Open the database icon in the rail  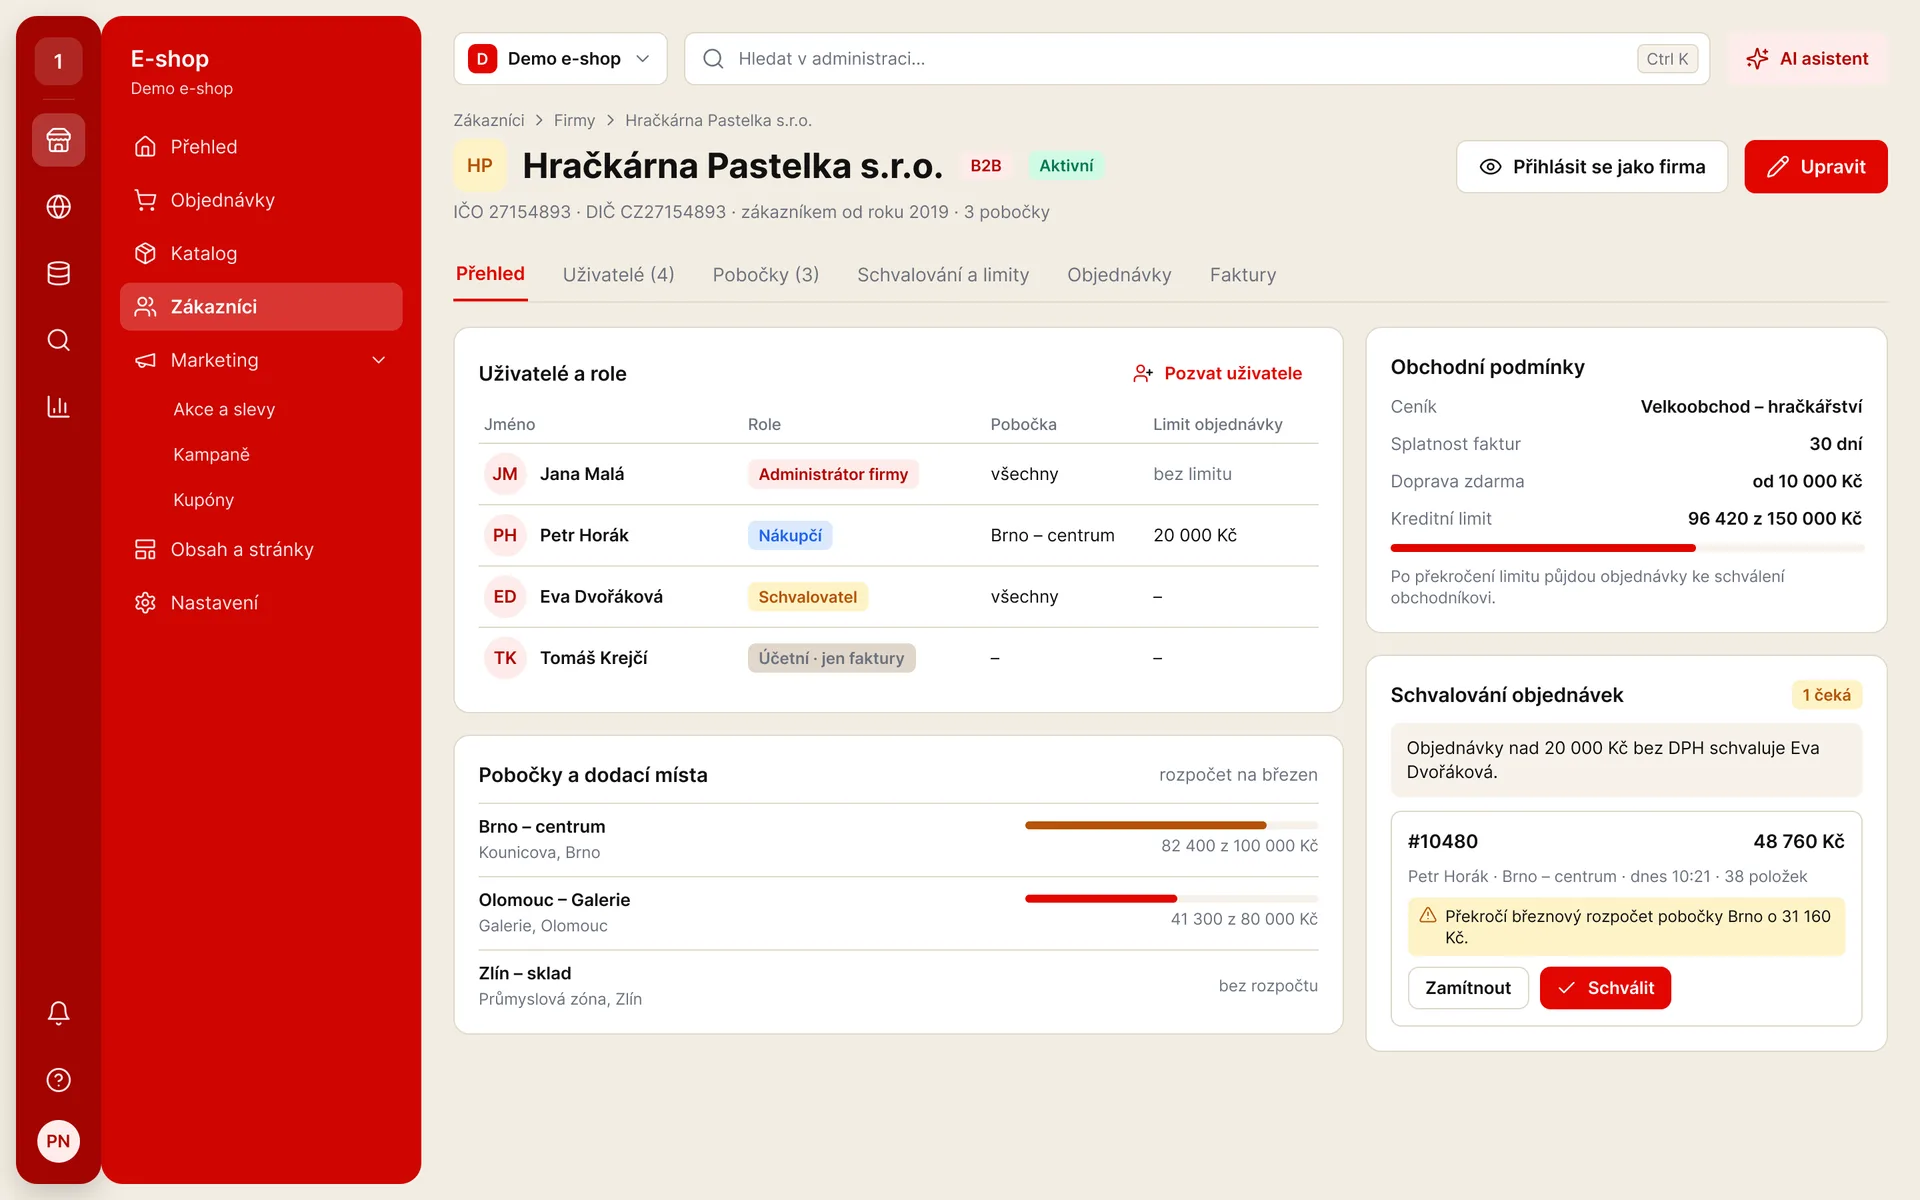coord(58,273)
